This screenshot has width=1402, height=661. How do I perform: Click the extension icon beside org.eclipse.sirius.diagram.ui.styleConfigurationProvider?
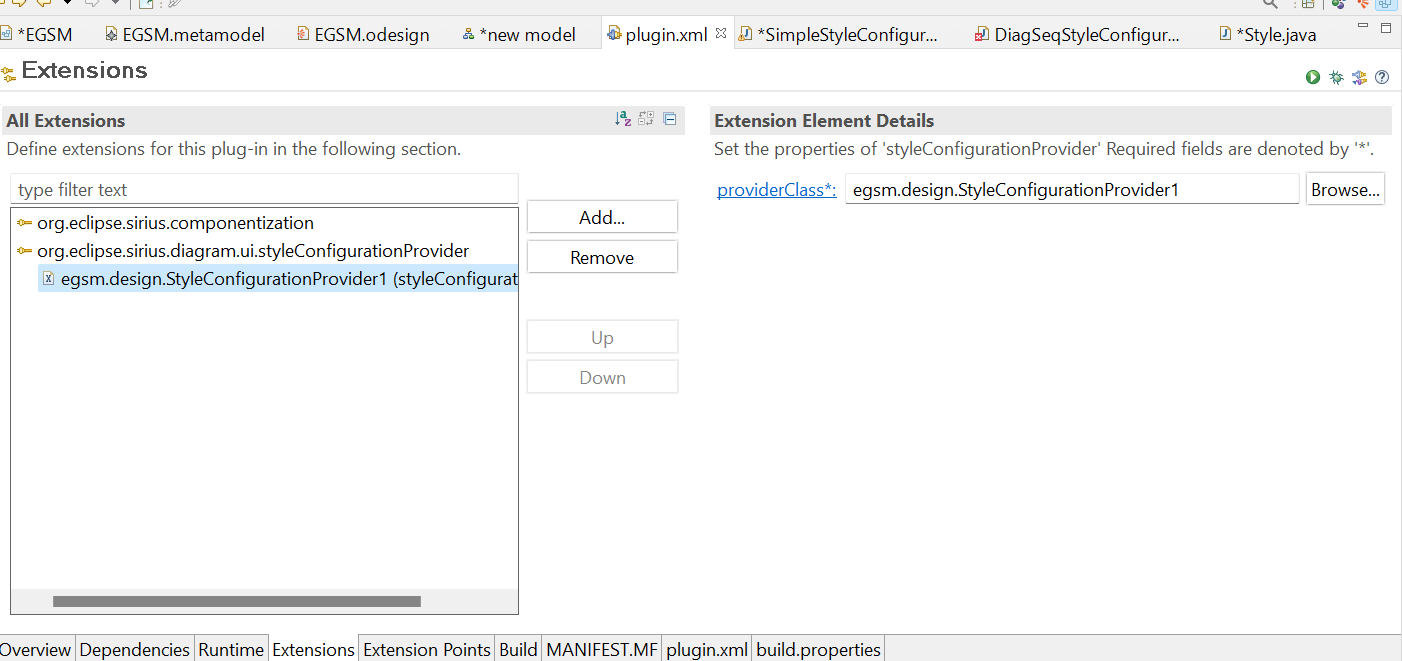point(24,251)
